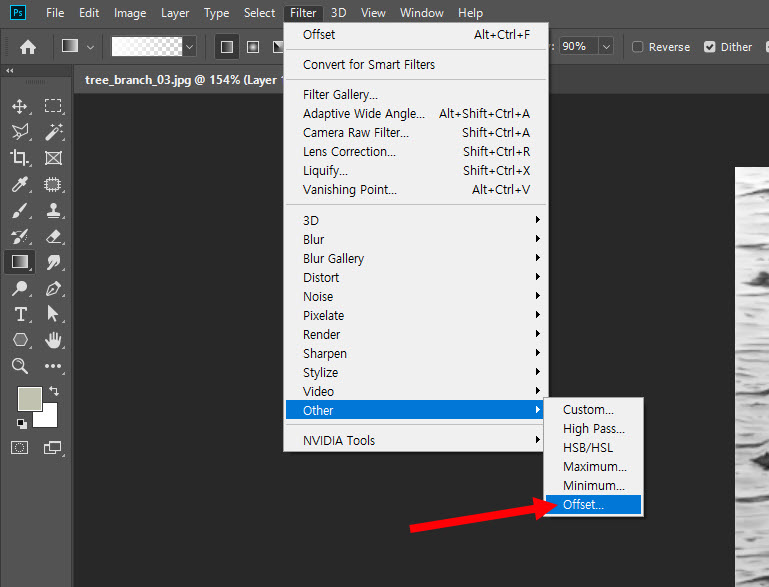Reset default foreground and background colors
Screen dimensions: 769x587
[x=22, y=424]
